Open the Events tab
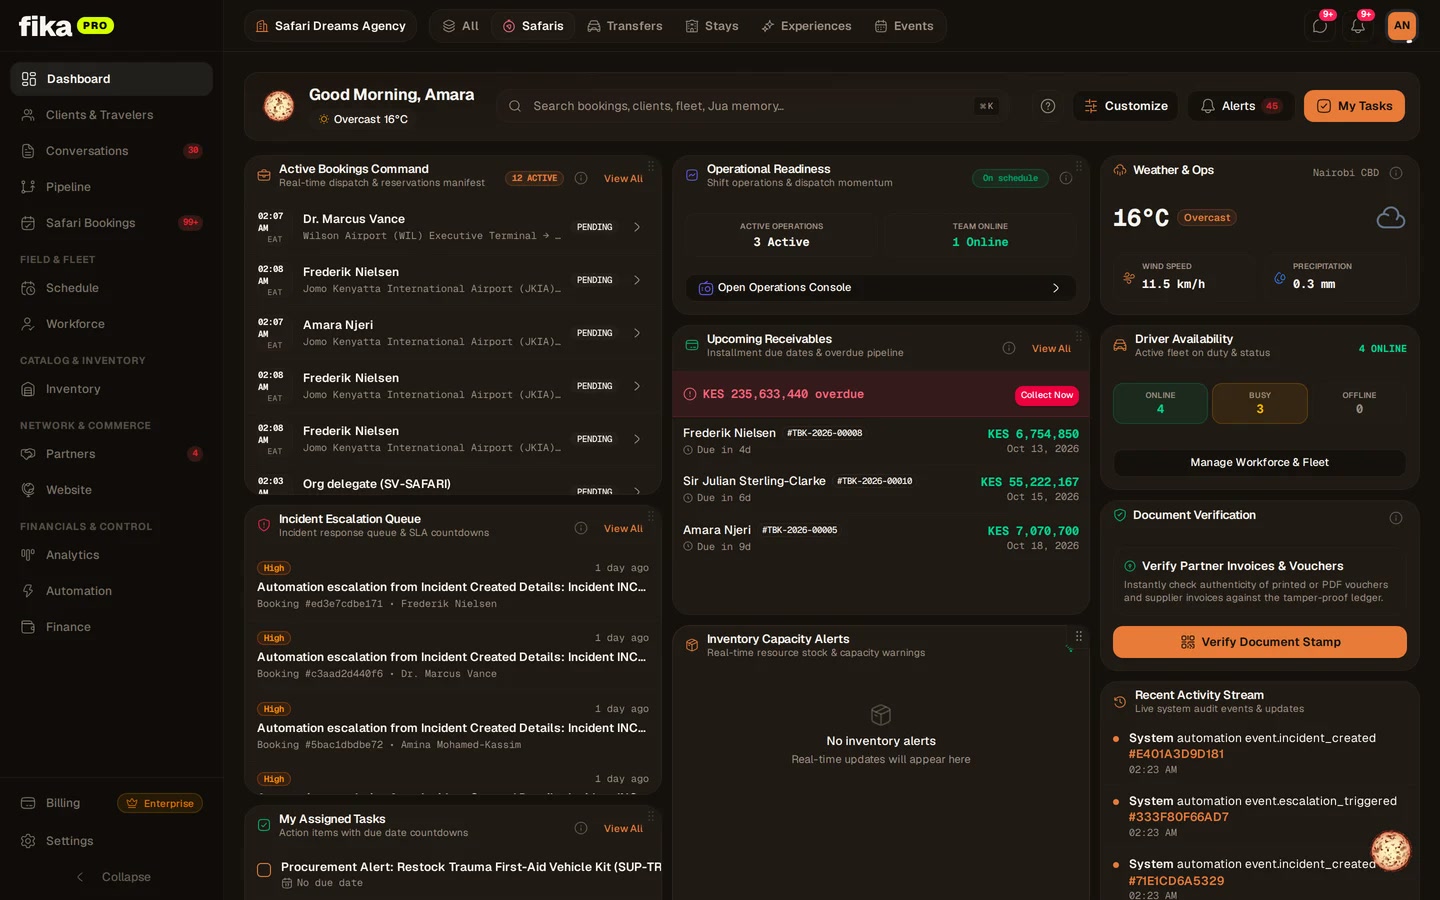Screen dimensions: 1440x900 click(x=904, y=26)
